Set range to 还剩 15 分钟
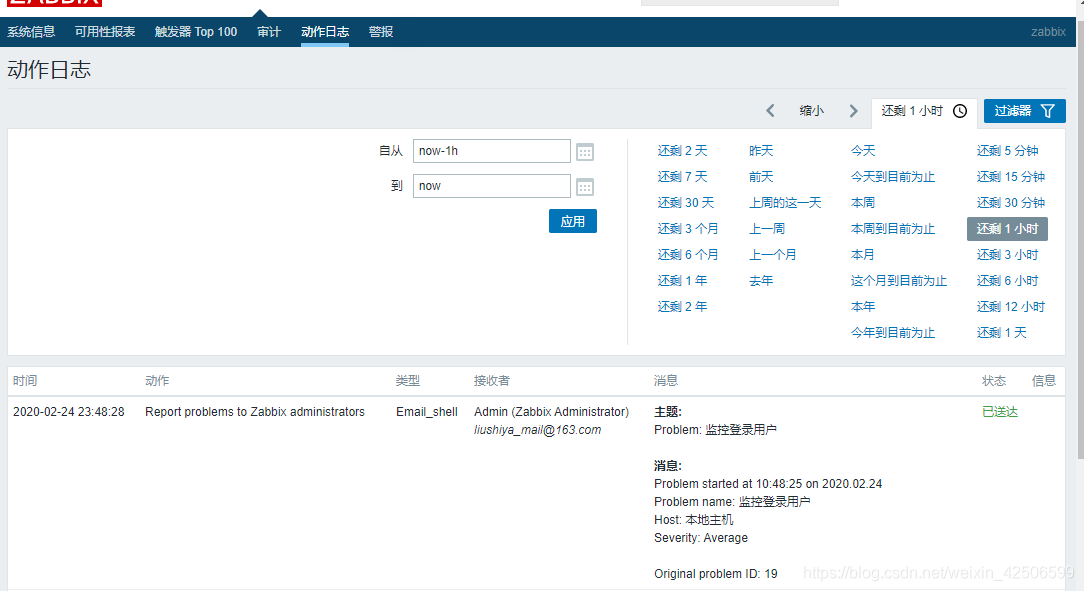The height and width of the screenshot is (591, 1084). [x=1011, y=177]
